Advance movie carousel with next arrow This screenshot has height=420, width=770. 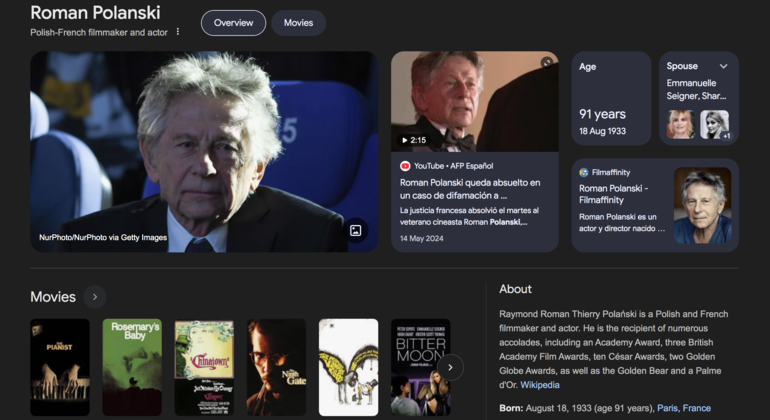[x=450, y=367]
